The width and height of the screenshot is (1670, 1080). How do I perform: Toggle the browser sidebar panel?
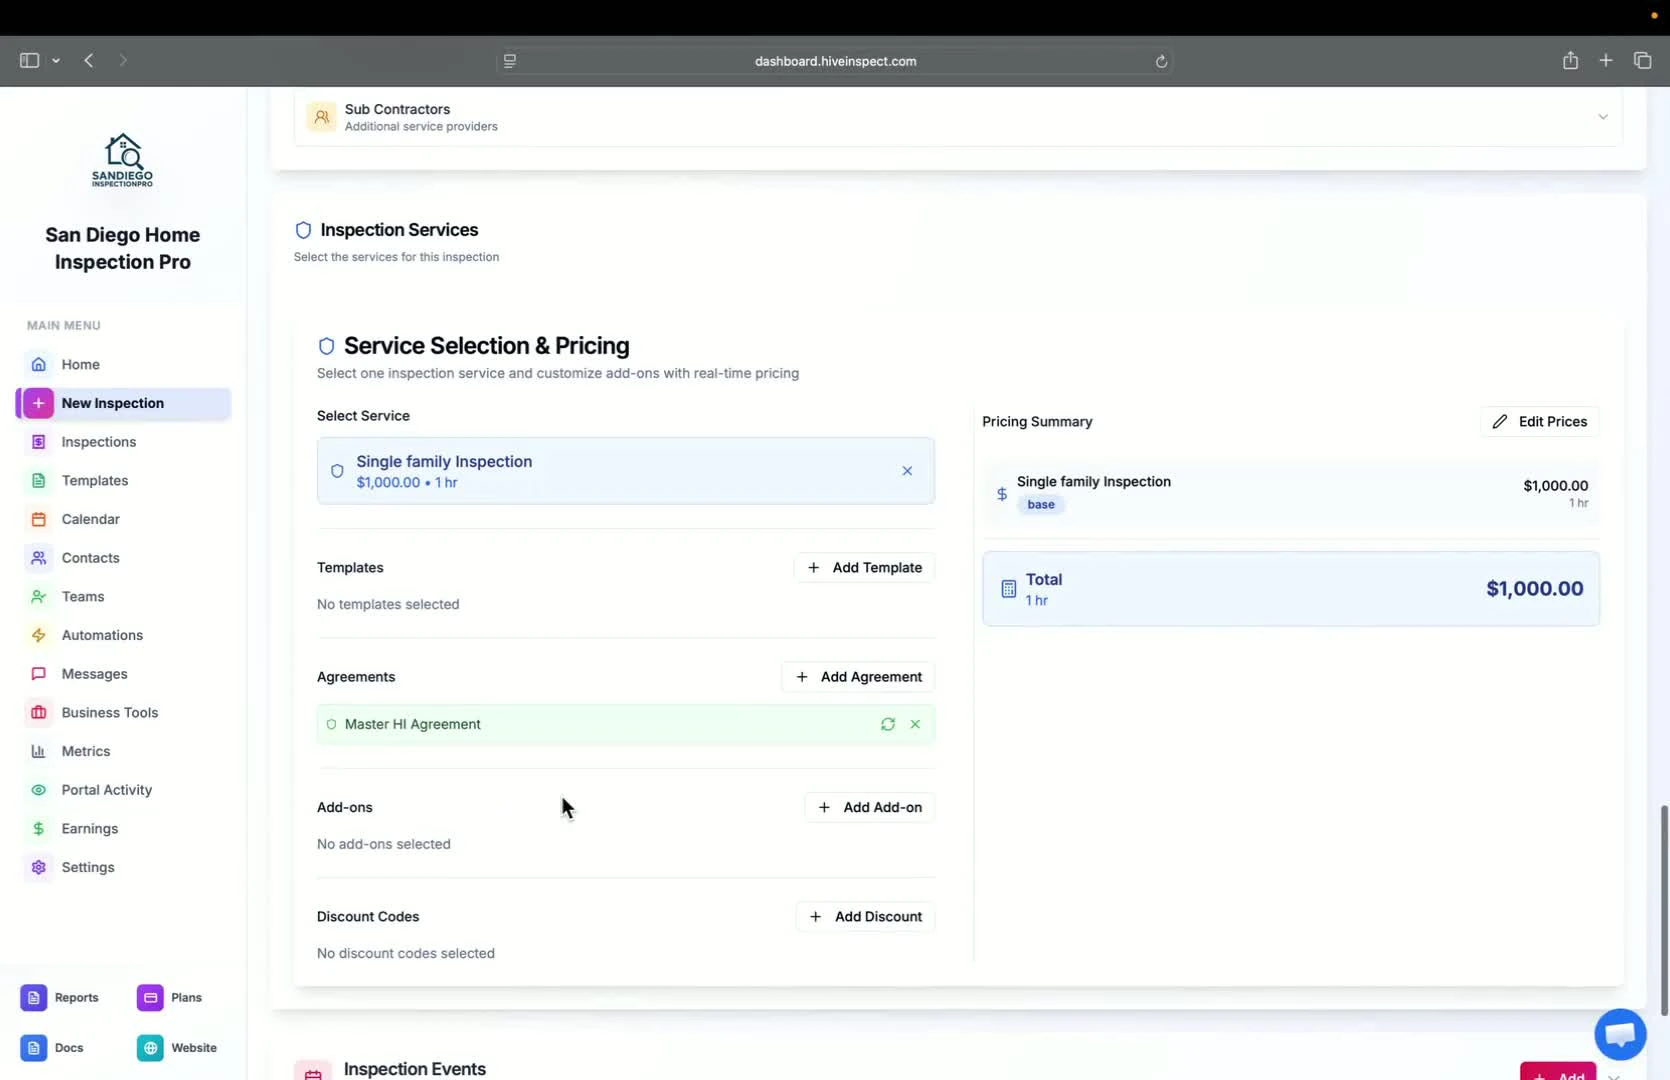coord(29,61)
